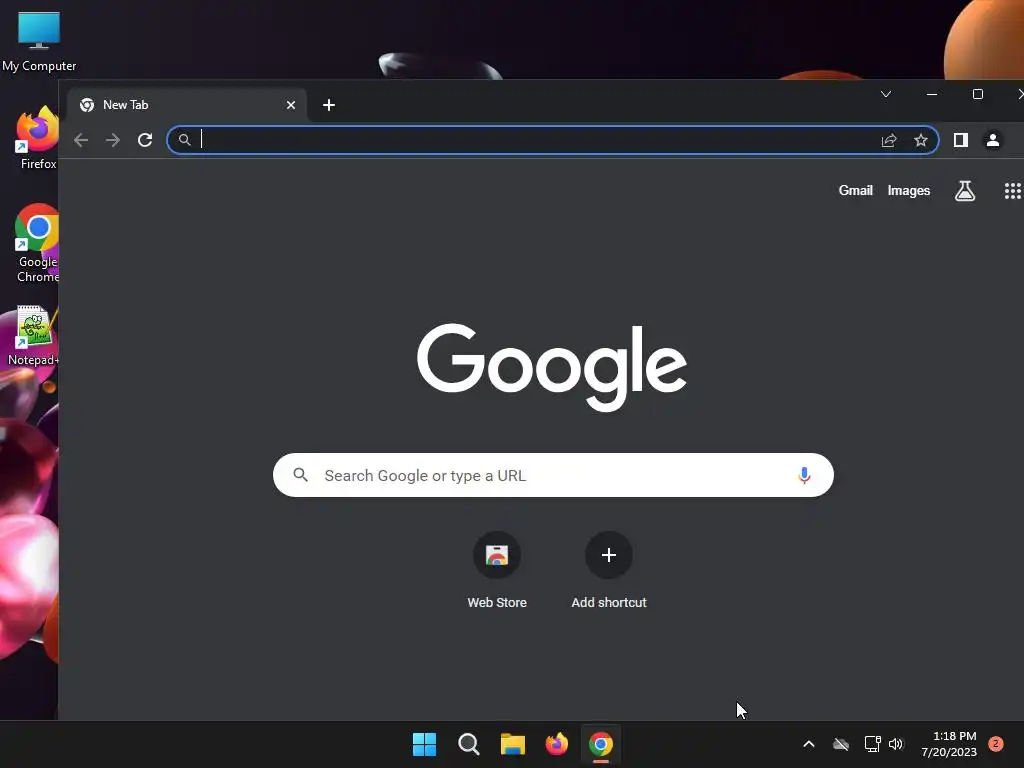Open the notification badge showing 2
The image size is (1024, 768).
tap(996, 744)
